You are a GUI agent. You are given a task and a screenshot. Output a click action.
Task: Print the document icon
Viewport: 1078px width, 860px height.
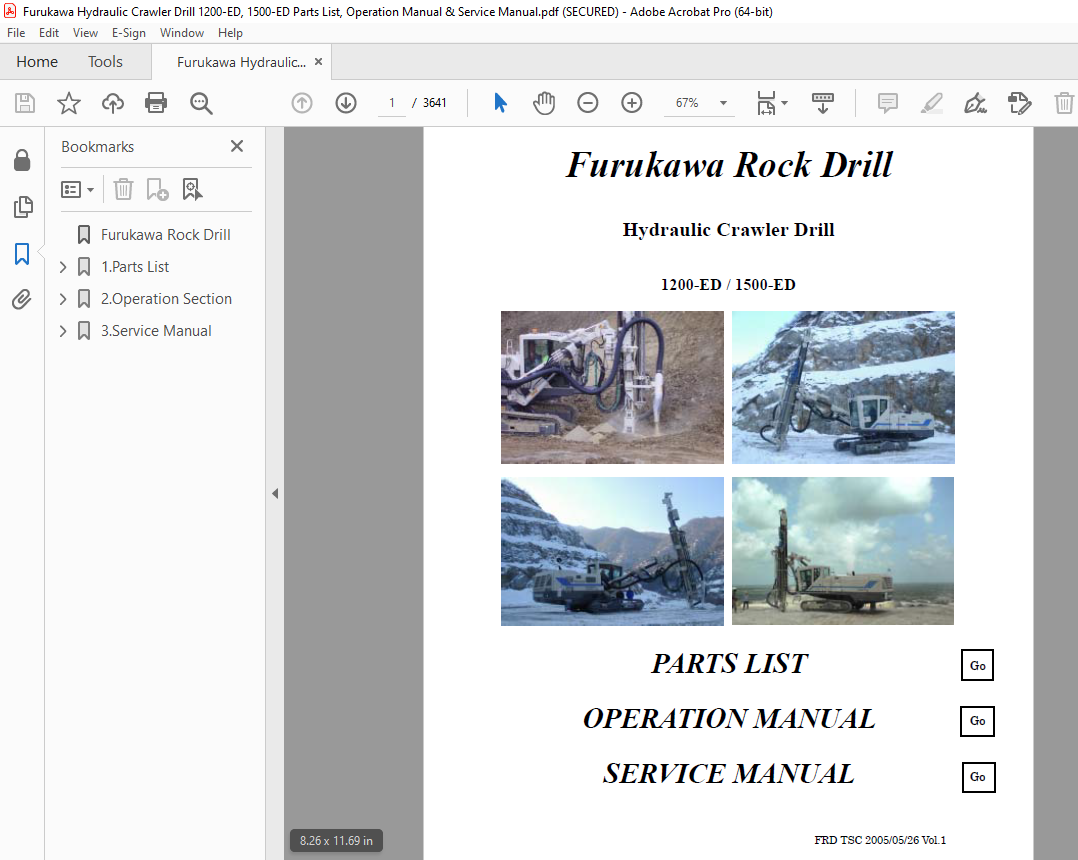click(156, 103)
